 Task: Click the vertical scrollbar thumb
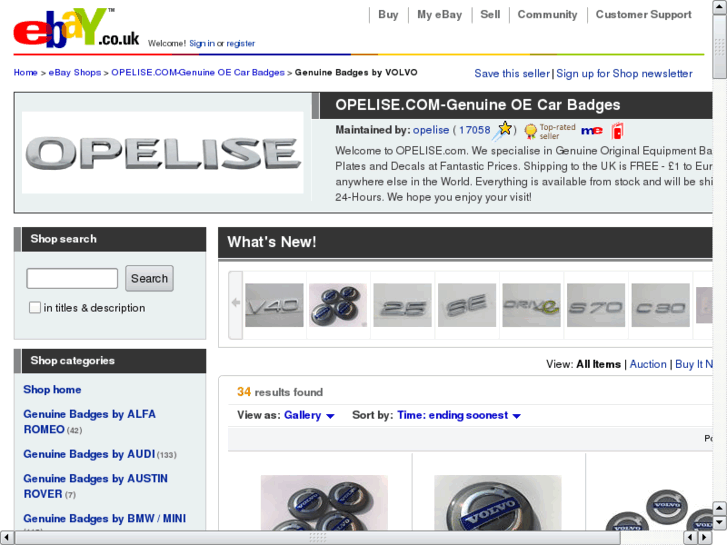click(x=720, y=47)
